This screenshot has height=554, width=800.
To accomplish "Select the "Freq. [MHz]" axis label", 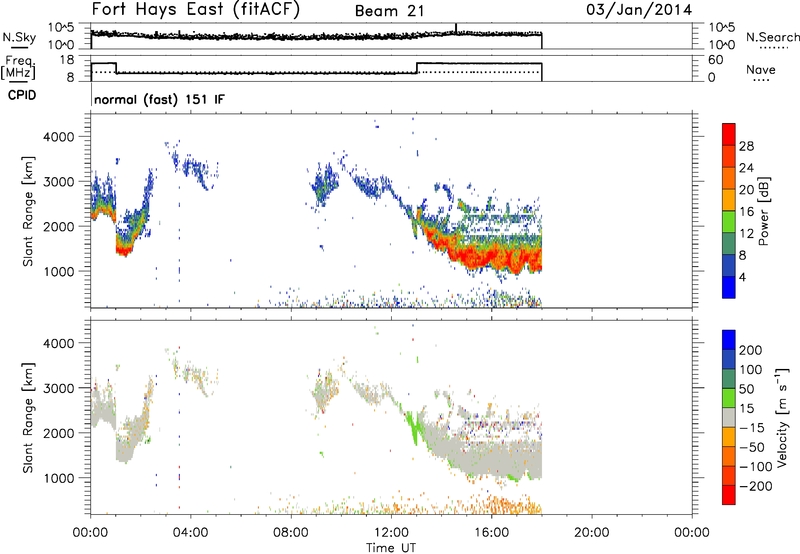I will click(19, 68).
